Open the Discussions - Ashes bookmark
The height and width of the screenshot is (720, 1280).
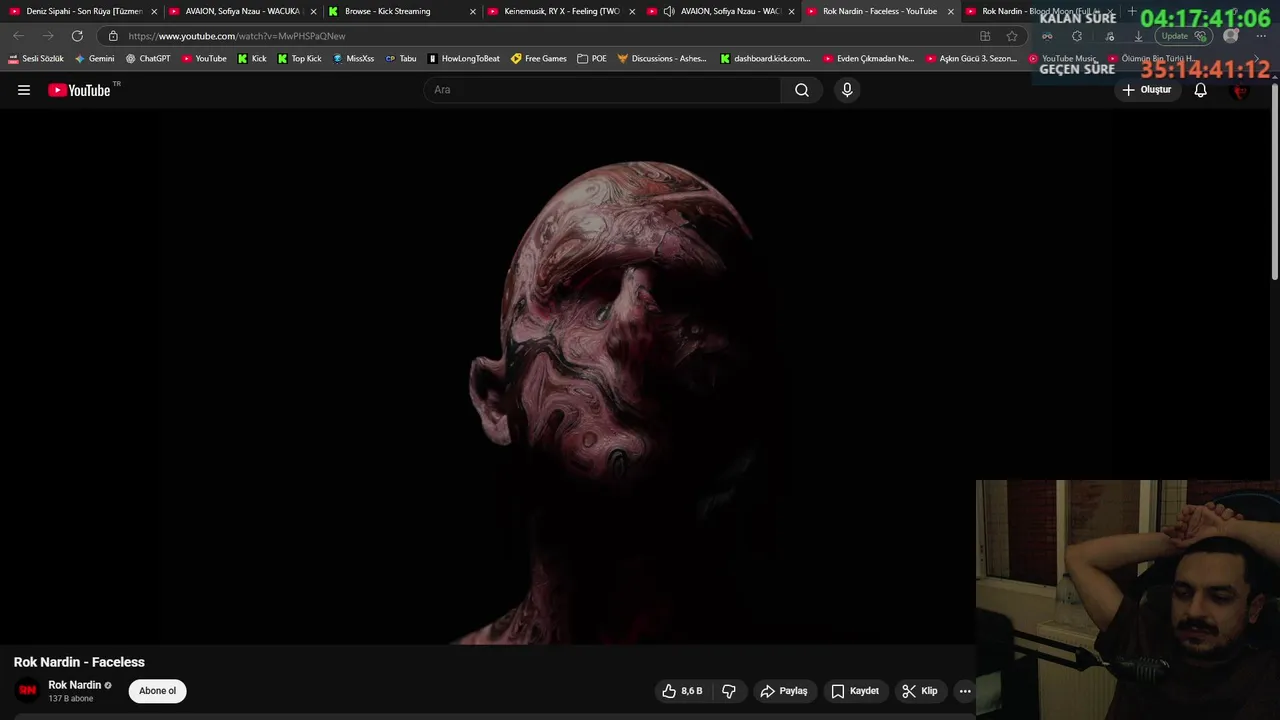[x=662, y=59]
